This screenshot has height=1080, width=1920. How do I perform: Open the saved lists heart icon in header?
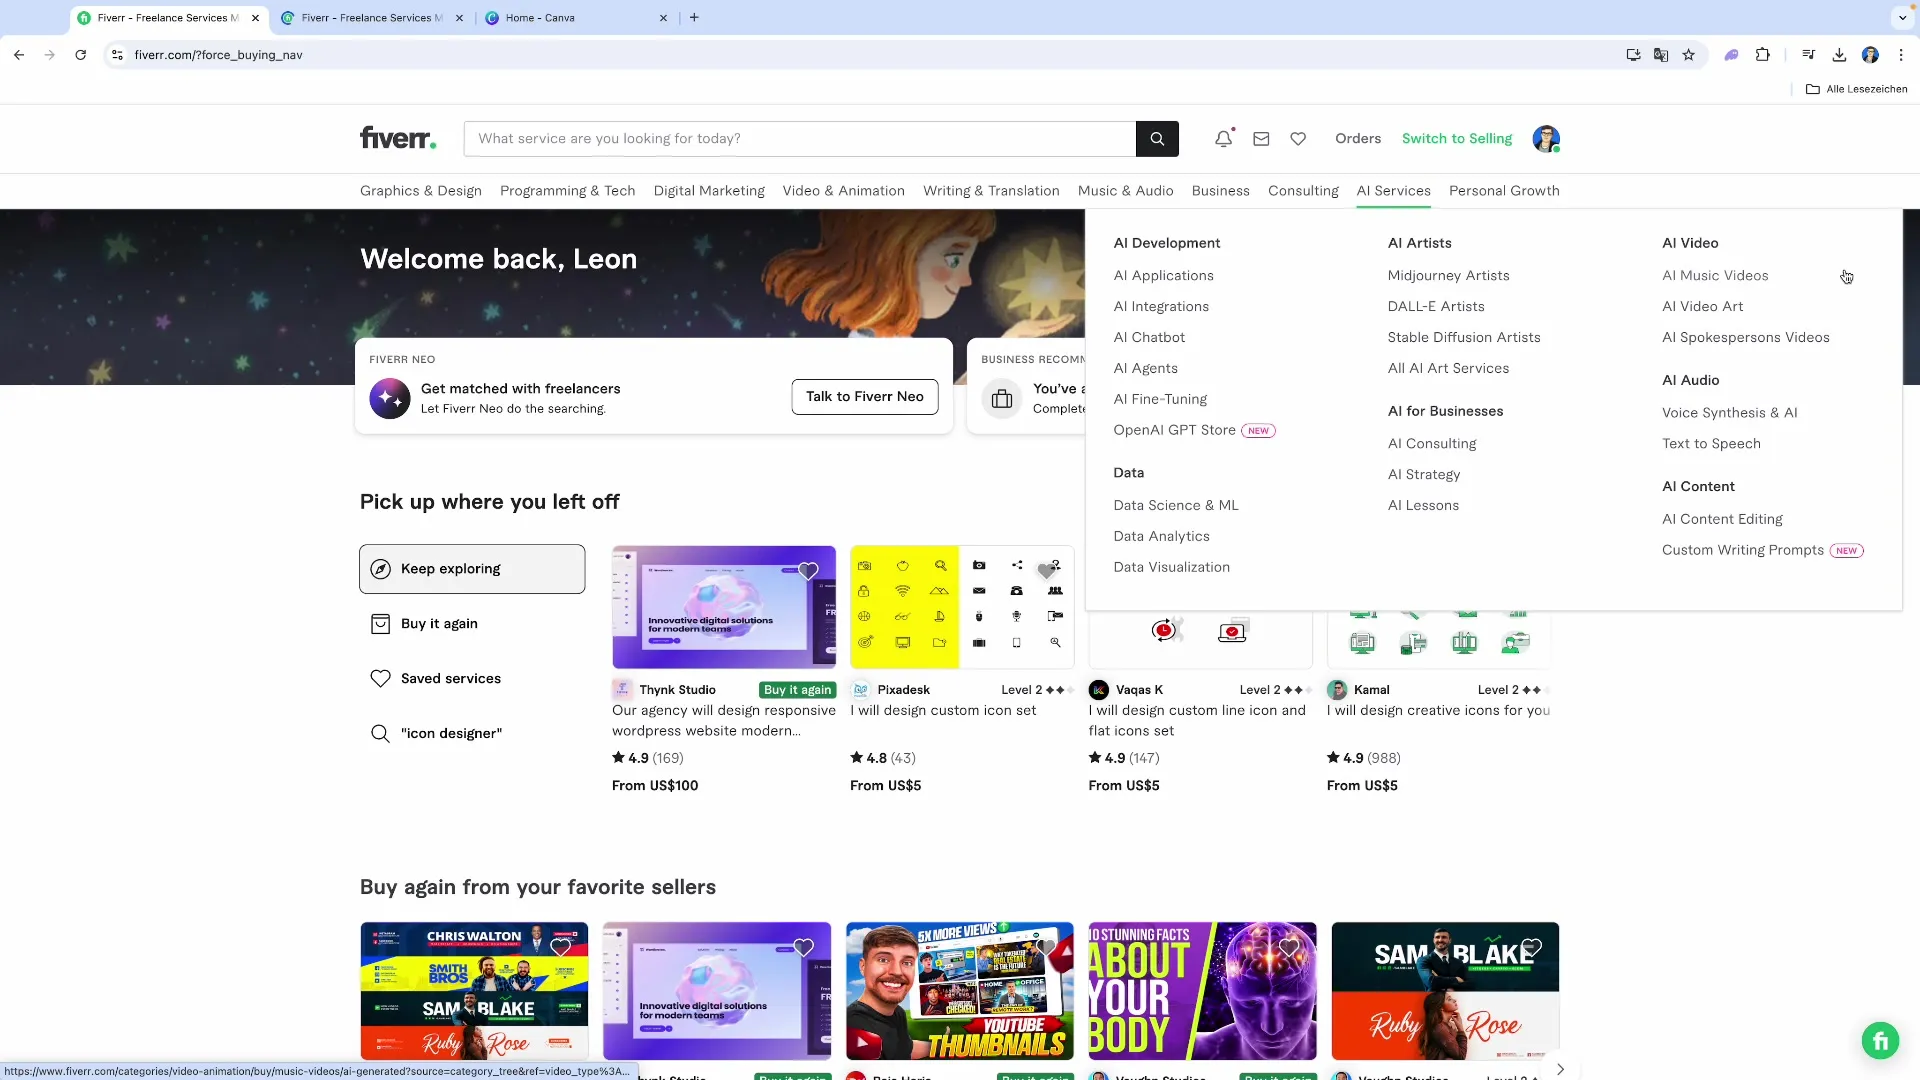[1297, 138]
